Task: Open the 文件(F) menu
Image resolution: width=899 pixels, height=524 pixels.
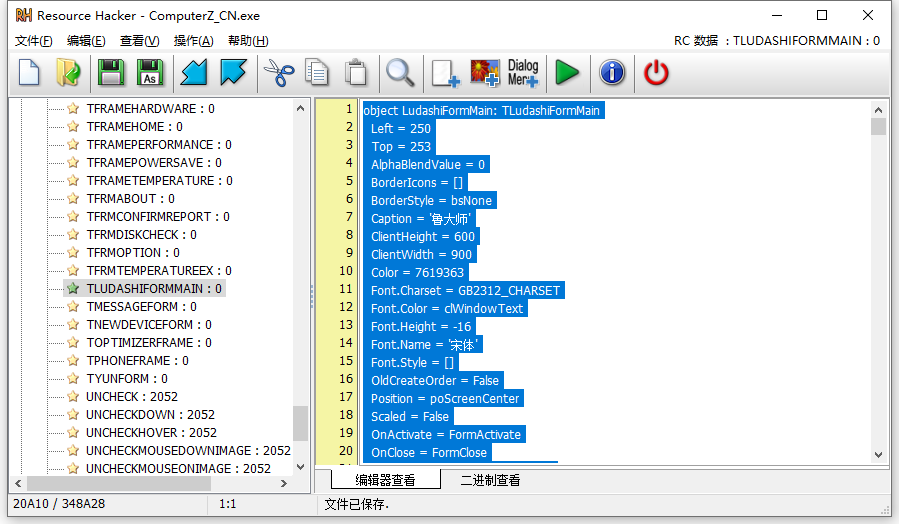Action: tap(33, 41)
